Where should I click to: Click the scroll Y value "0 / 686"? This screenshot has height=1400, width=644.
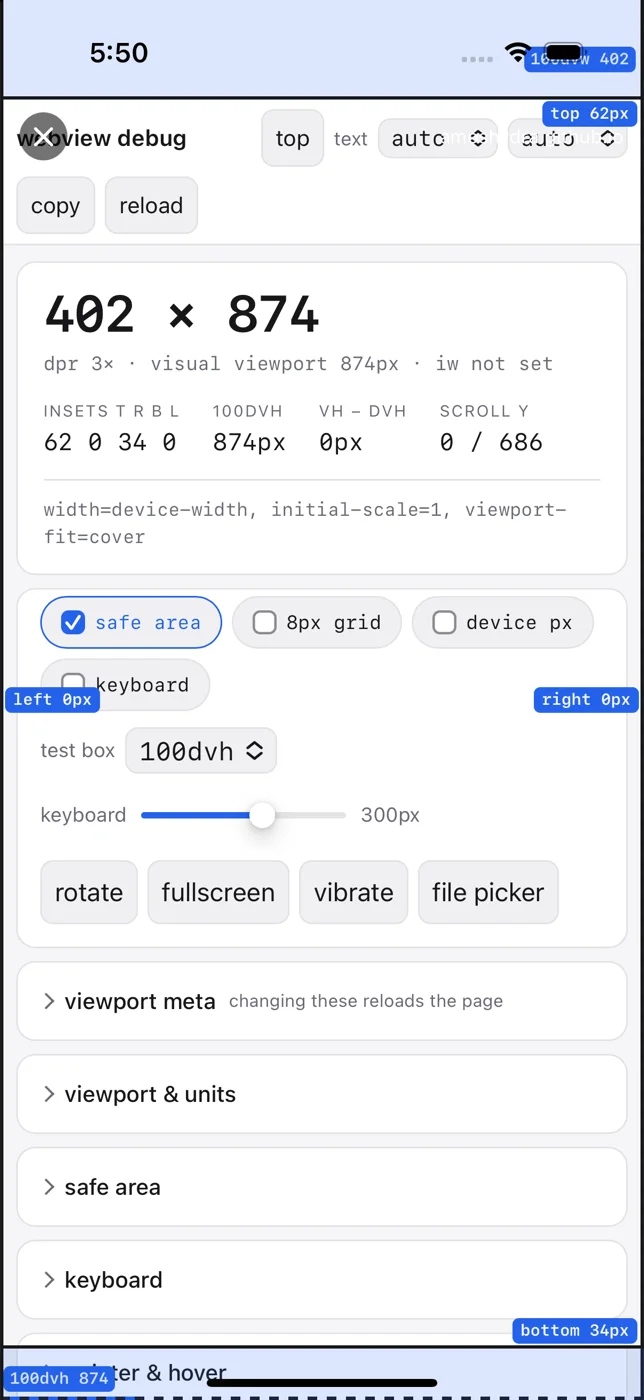[x=491, y=442]
